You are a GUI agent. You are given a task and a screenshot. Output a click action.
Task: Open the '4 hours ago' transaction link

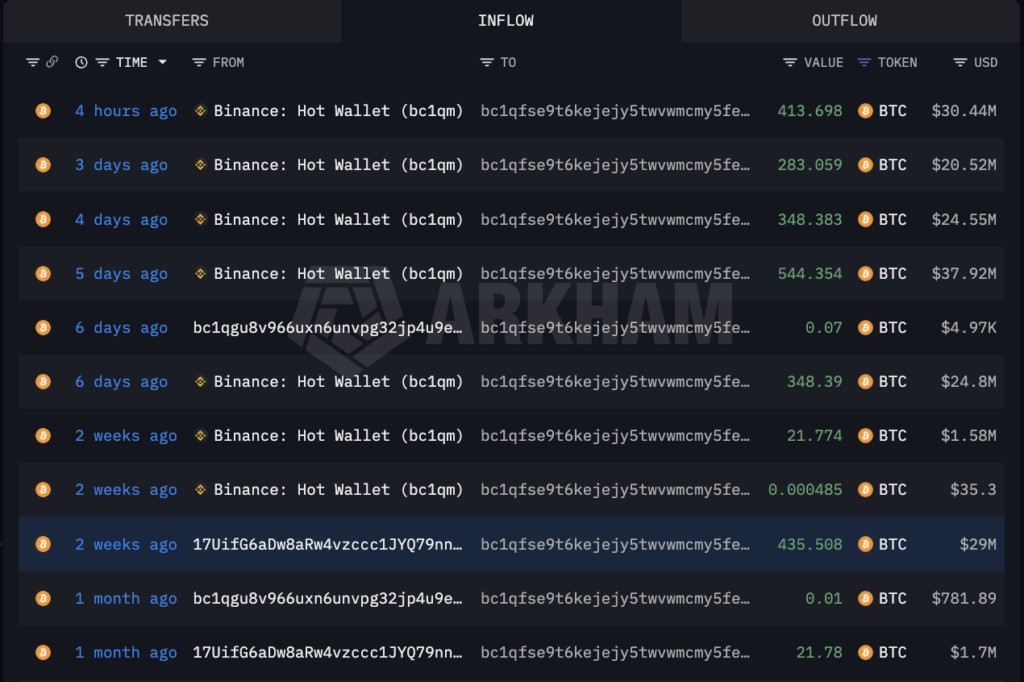(x=126, y=111)
